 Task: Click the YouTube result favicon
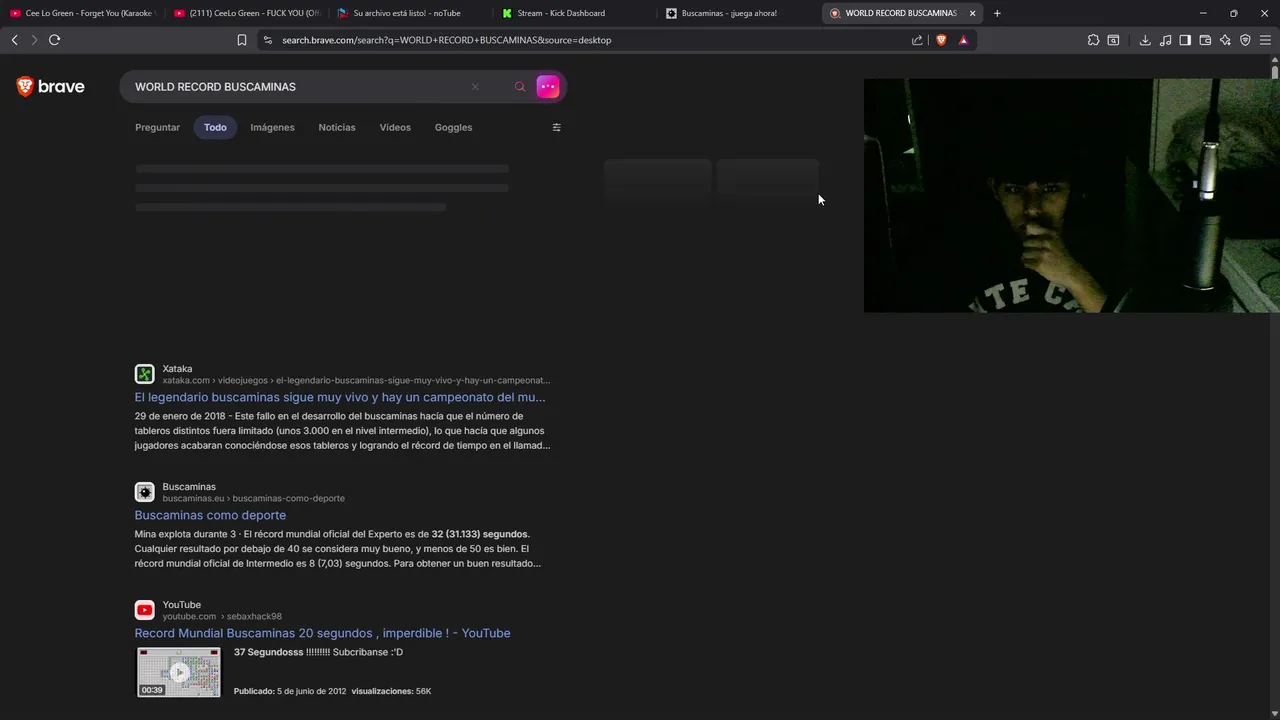point(145,610)
